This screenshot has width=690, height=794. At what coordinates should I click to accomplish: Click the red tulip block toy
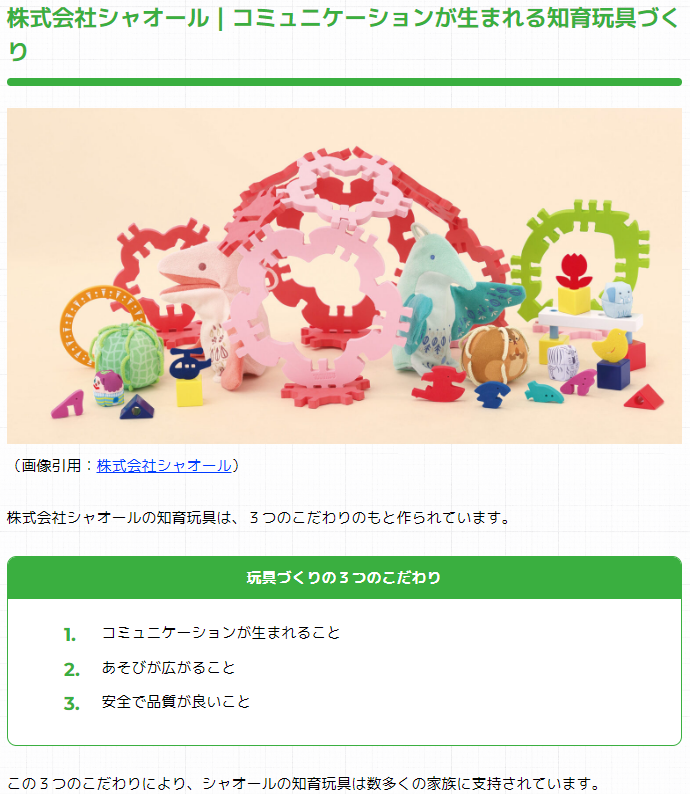(x=574, y=285)
